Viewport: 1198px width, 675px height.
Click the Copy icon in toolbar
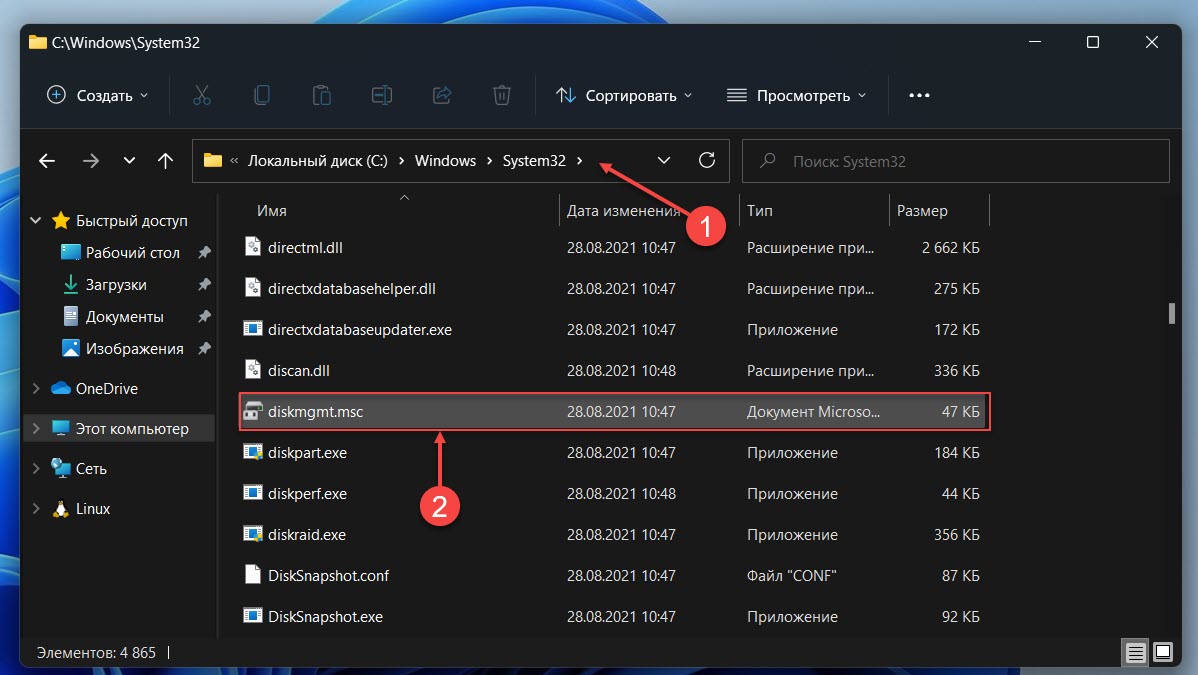[261, 96]
